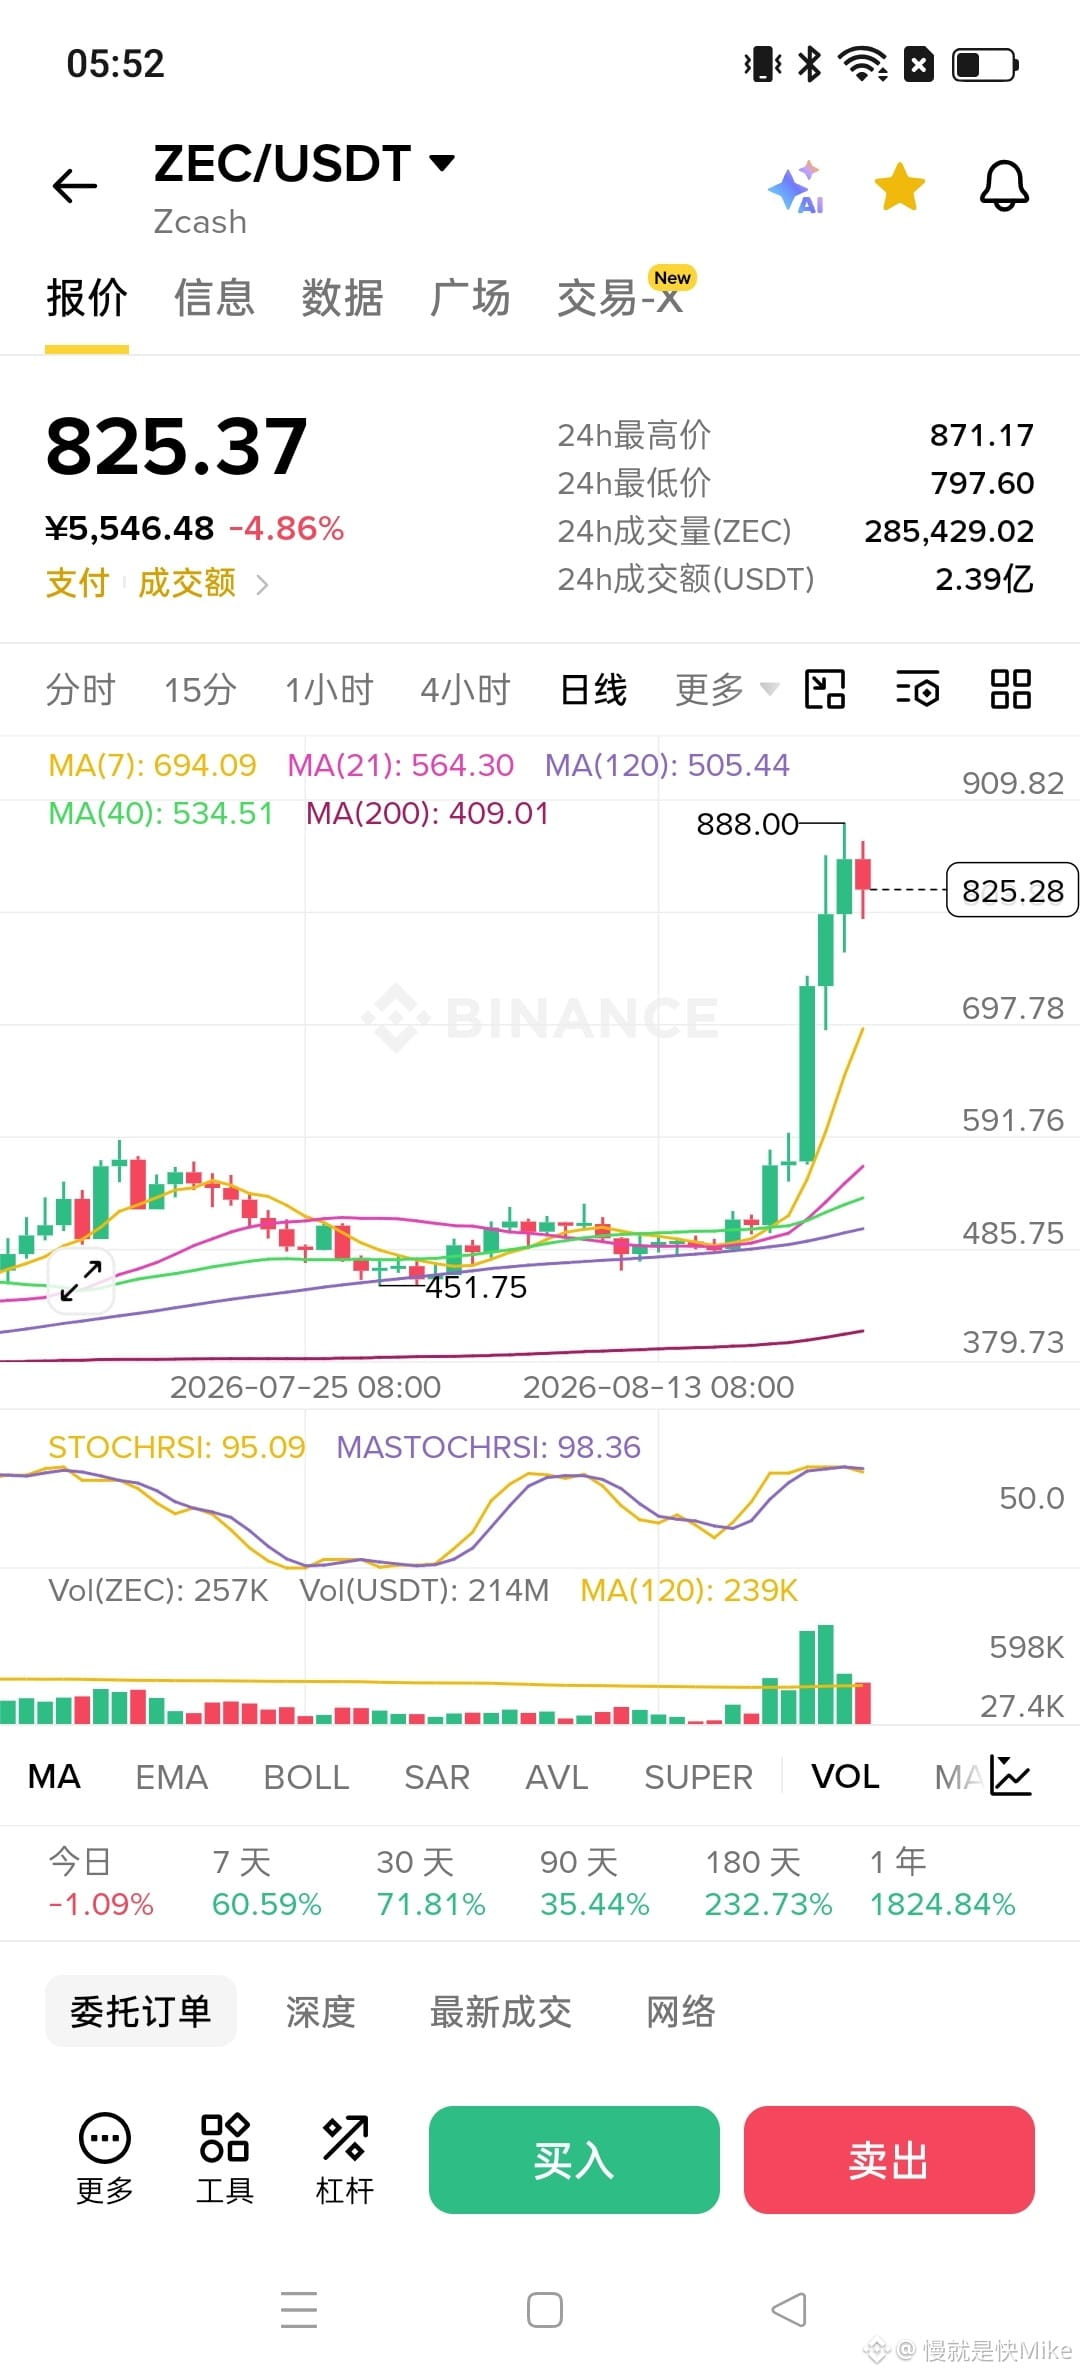Toggle the AVL indicator
The height and width of the screenshot is (2376, 1080).
(557, 1777)
